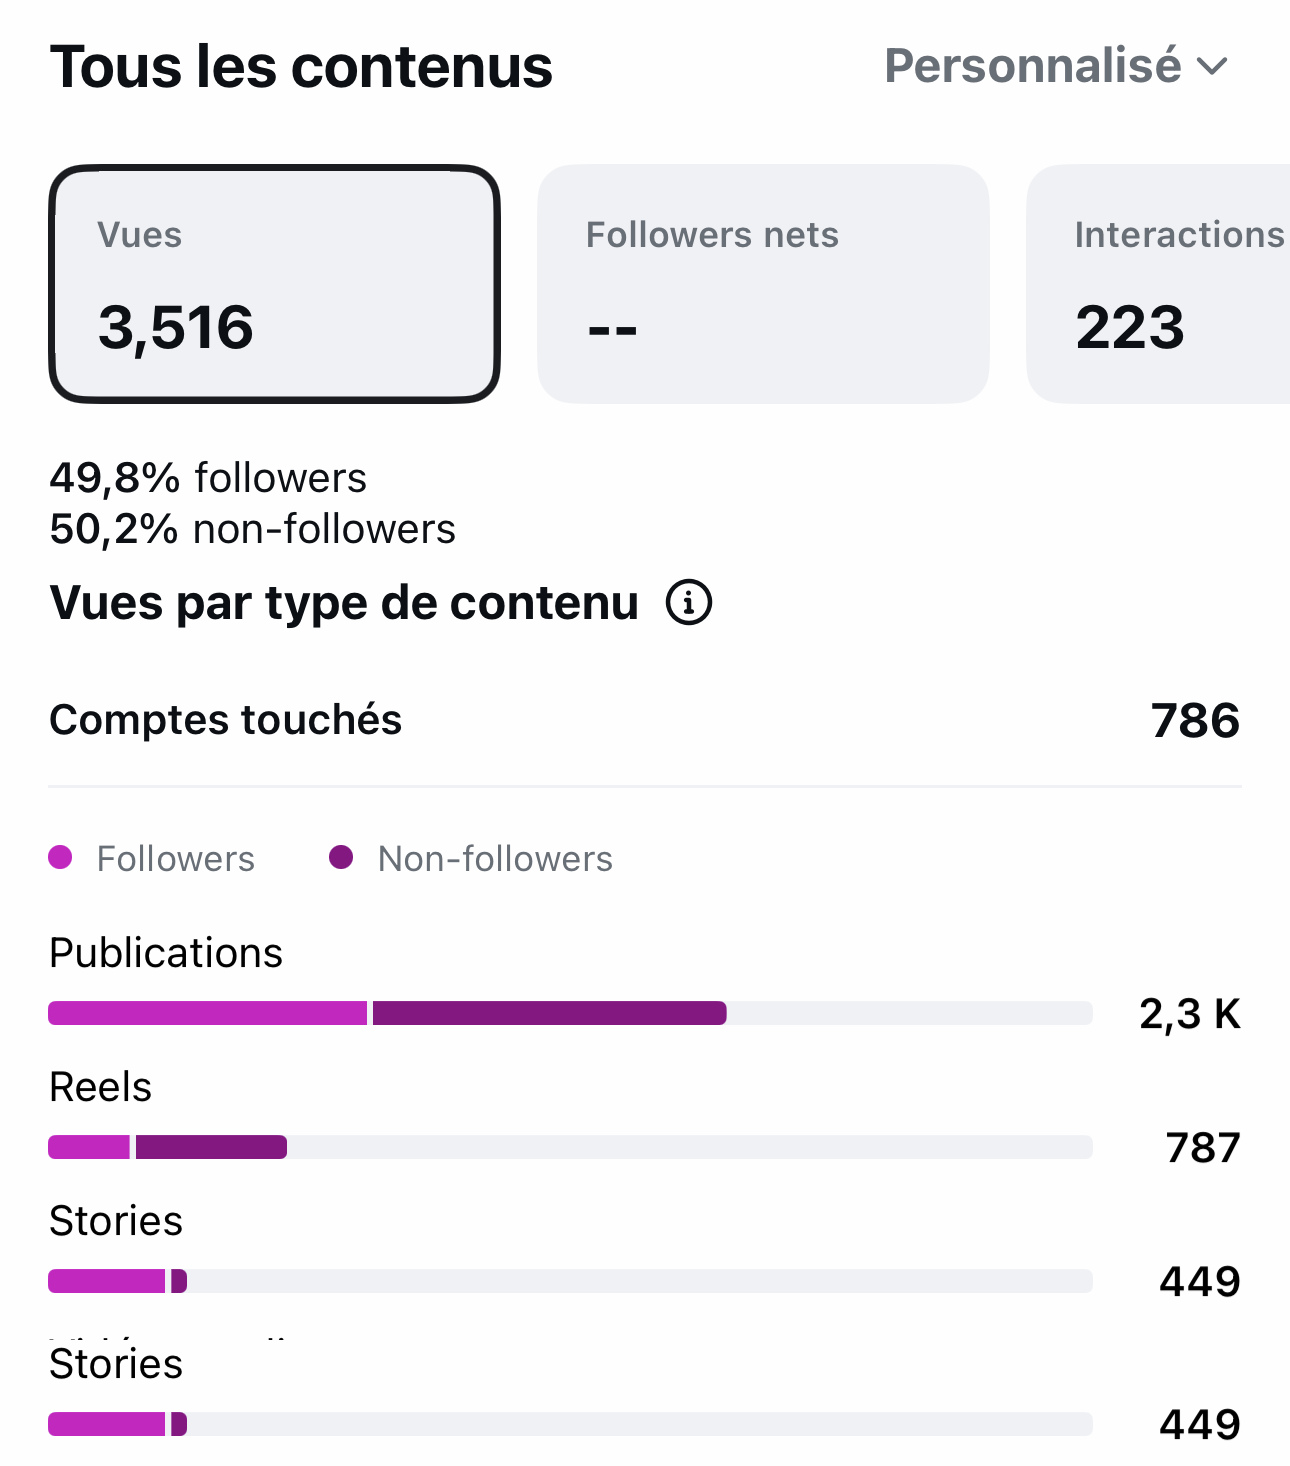Tap the Tous les contenus heading

point(301,67)
